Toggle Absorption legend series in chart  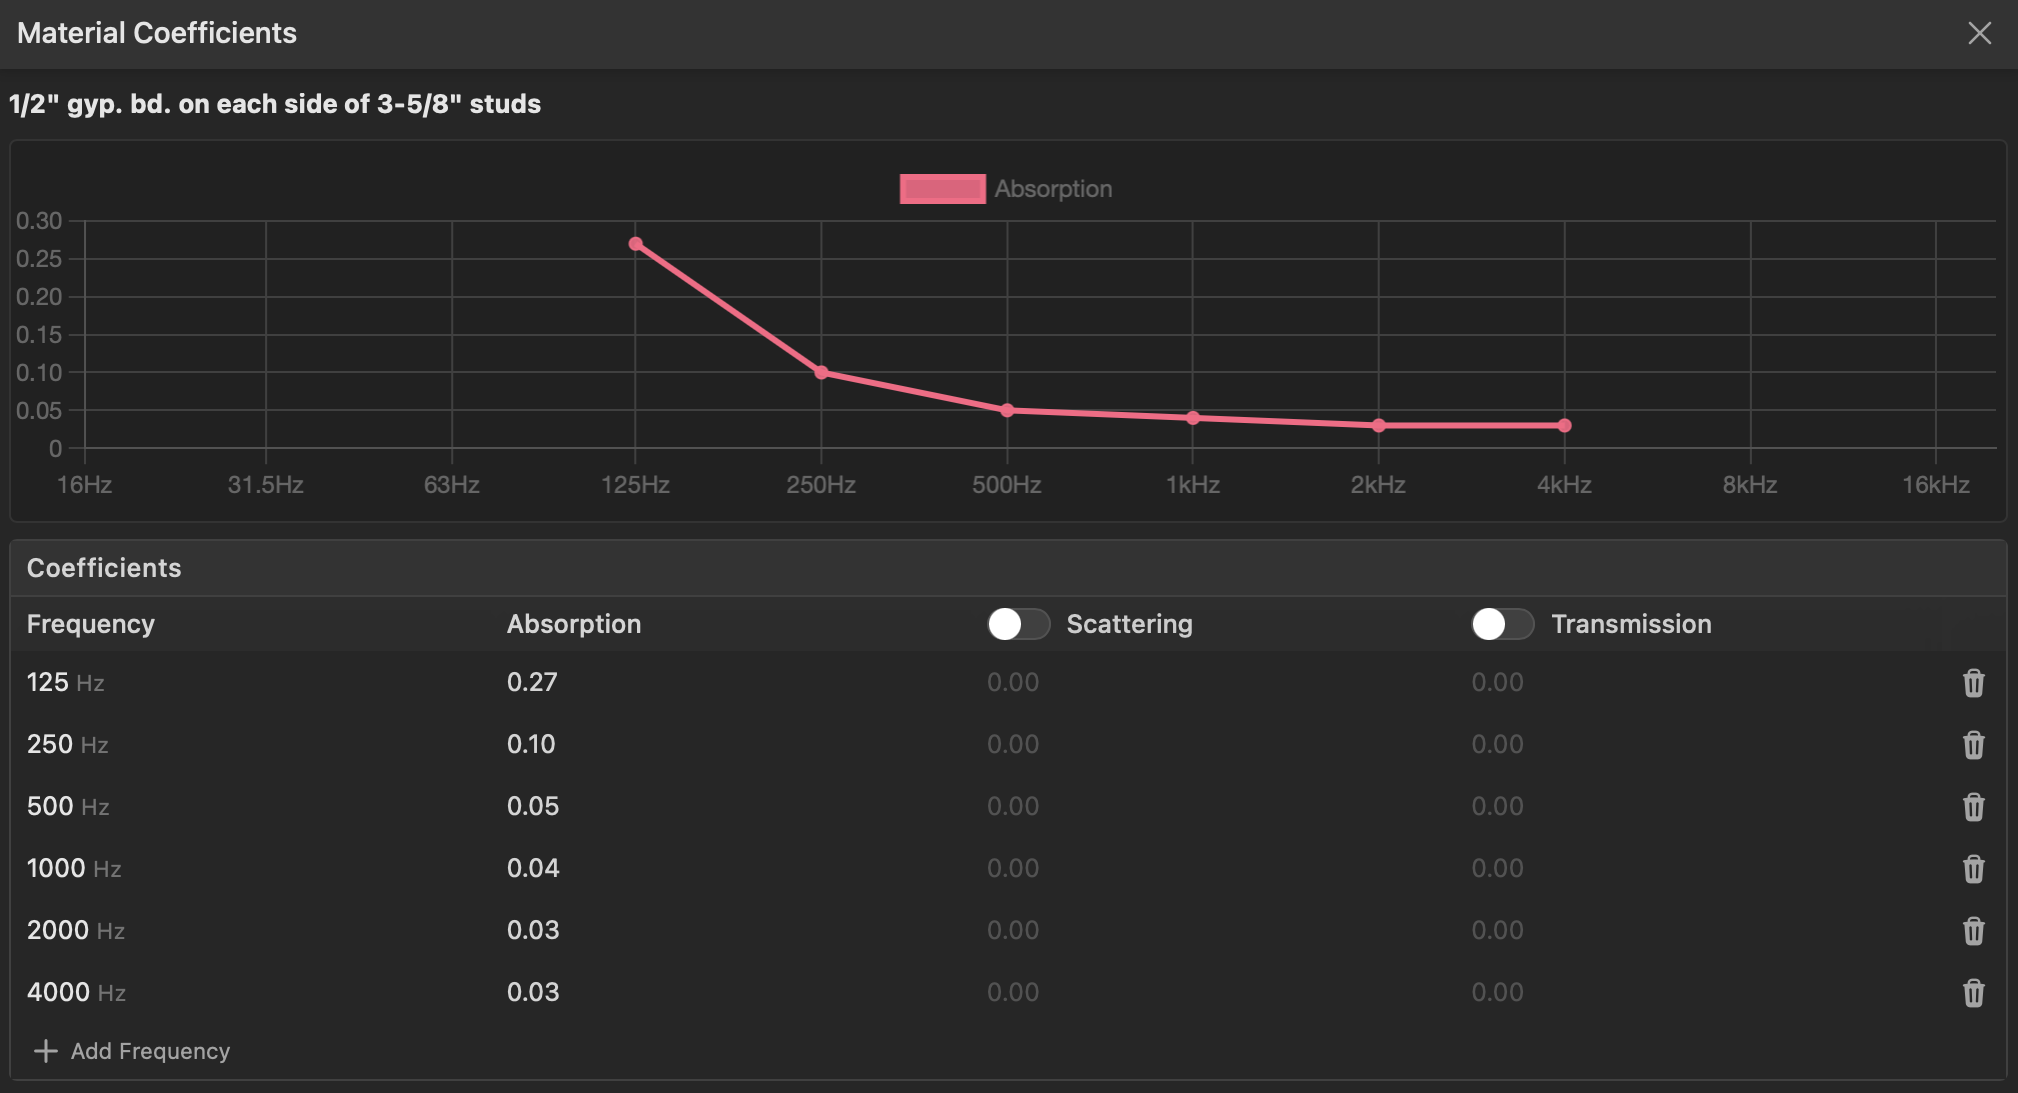tap(942, 189)
